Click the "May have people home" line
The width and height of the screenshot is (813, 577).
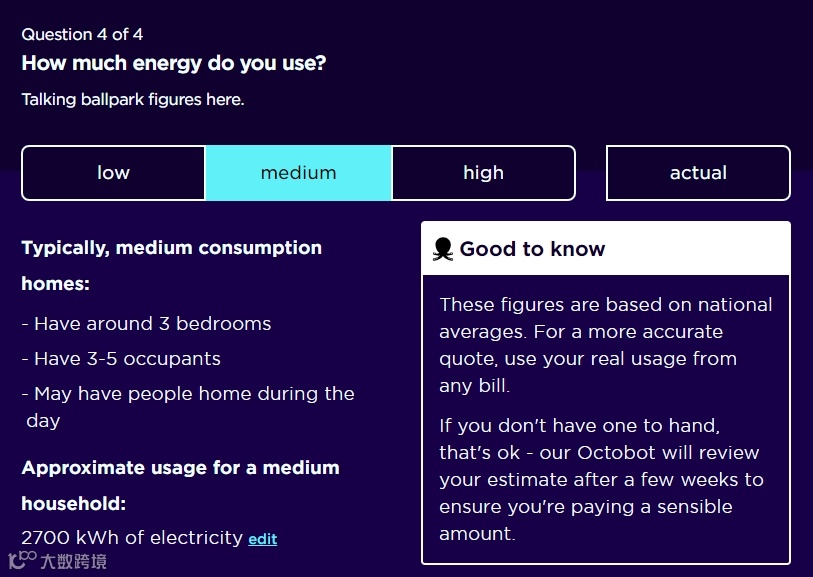(188, 394)
